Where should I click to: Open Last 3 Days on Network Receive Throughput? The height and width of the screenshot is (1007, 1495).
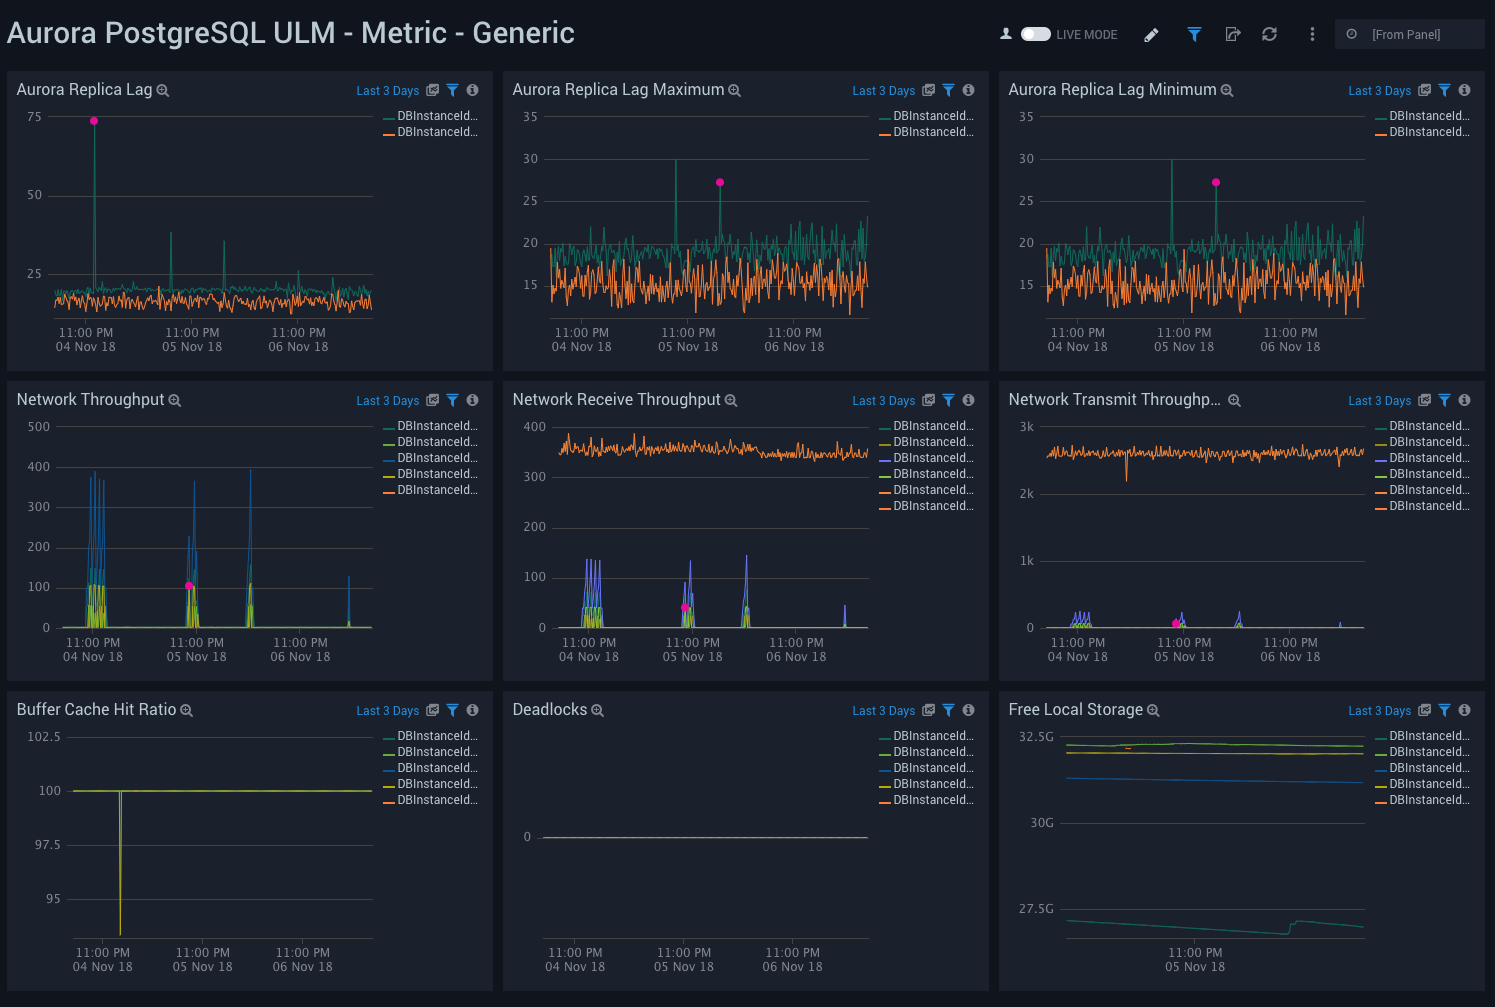coord(883,400)
